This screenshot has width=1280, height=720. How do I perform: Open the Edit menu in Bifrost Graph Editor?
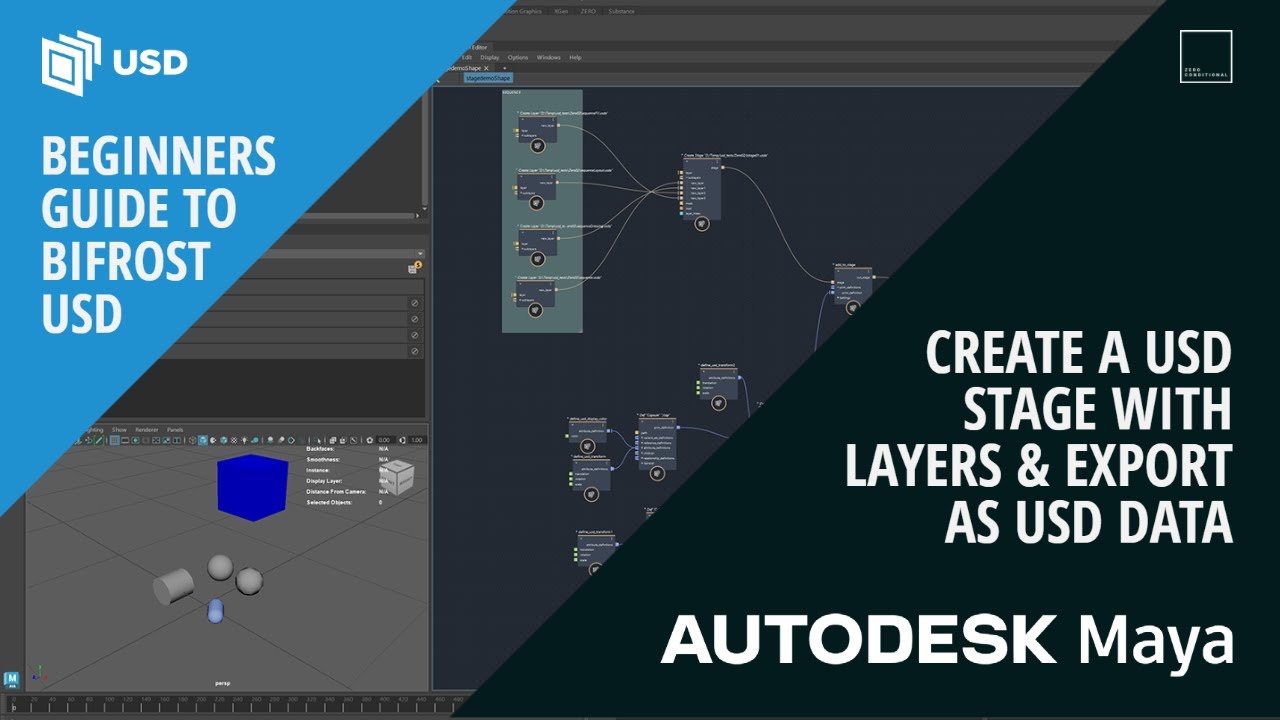click(x=466, y=57)
